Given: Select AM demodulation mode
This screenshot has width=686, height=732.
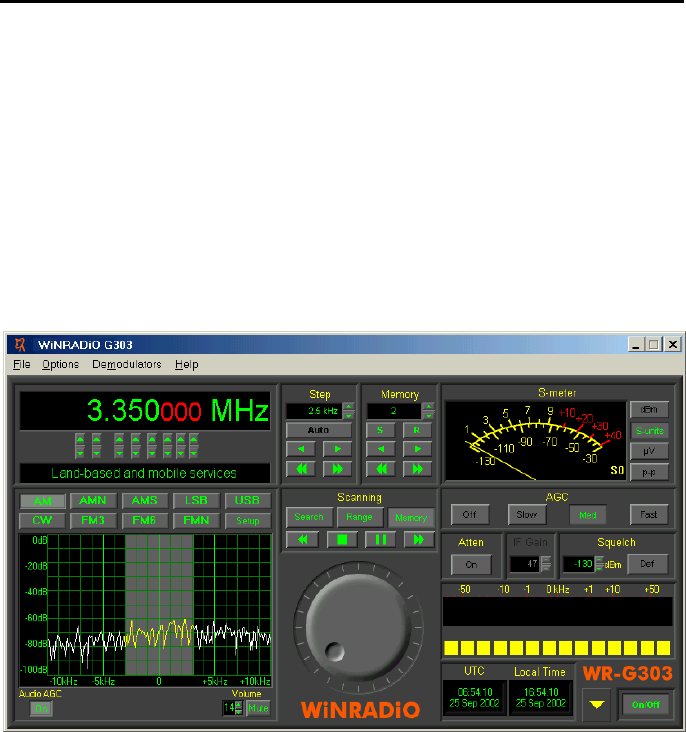Looking at the screenshot, I should (x=42, y=501).
